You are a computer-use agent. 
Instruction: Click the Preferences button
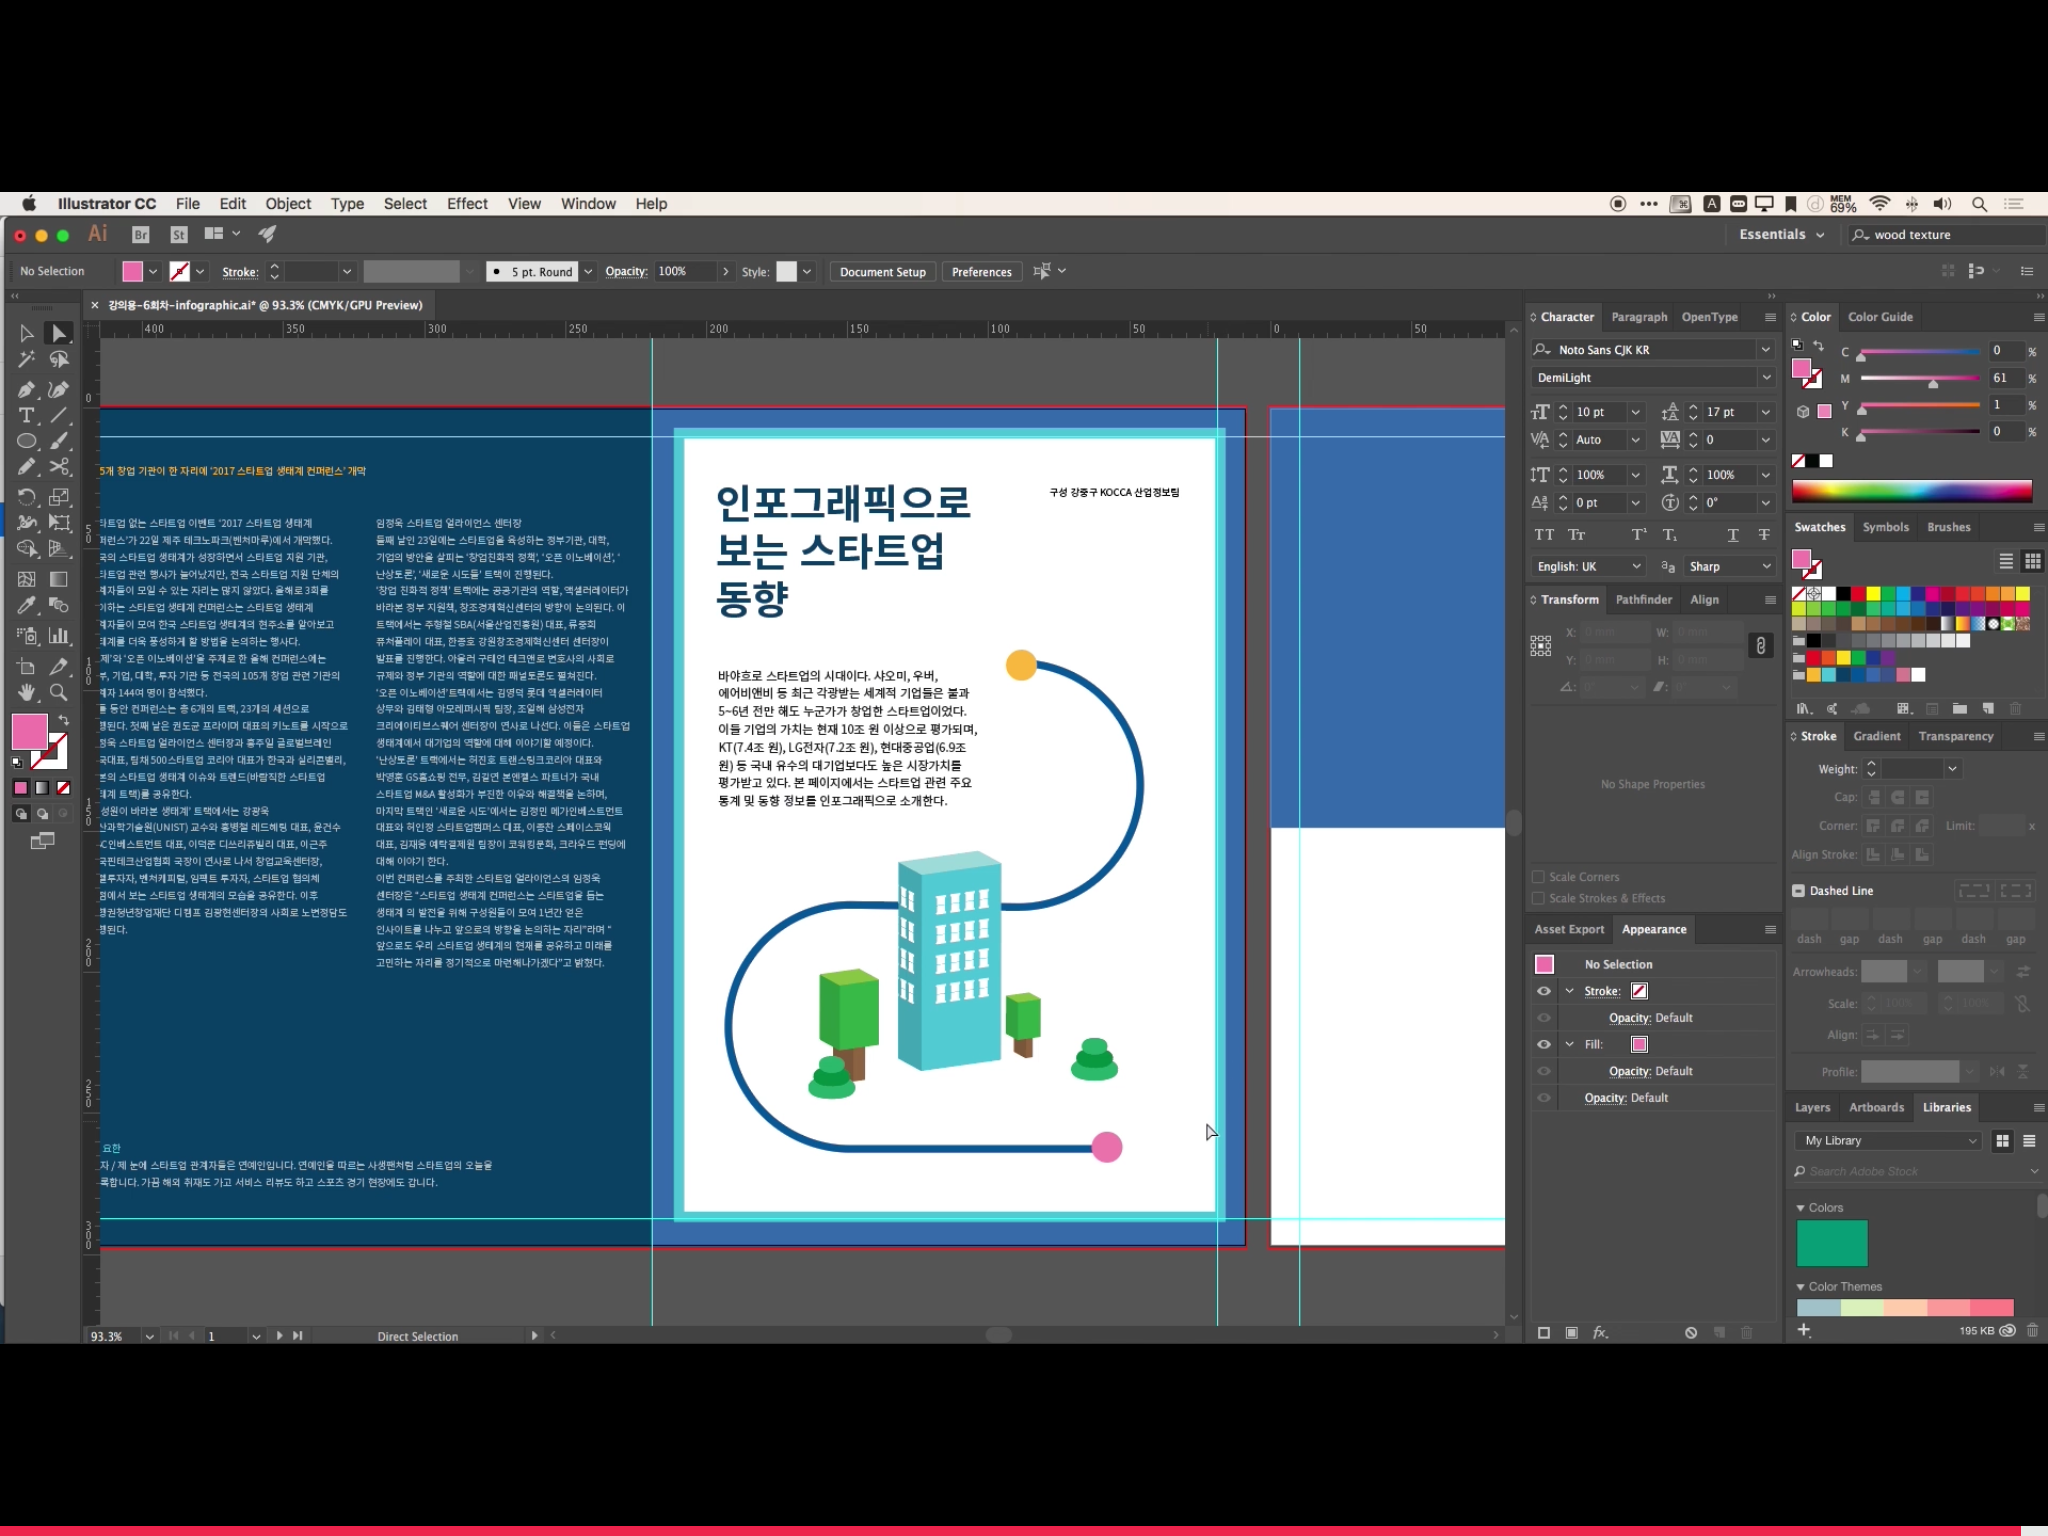(981, 272)
